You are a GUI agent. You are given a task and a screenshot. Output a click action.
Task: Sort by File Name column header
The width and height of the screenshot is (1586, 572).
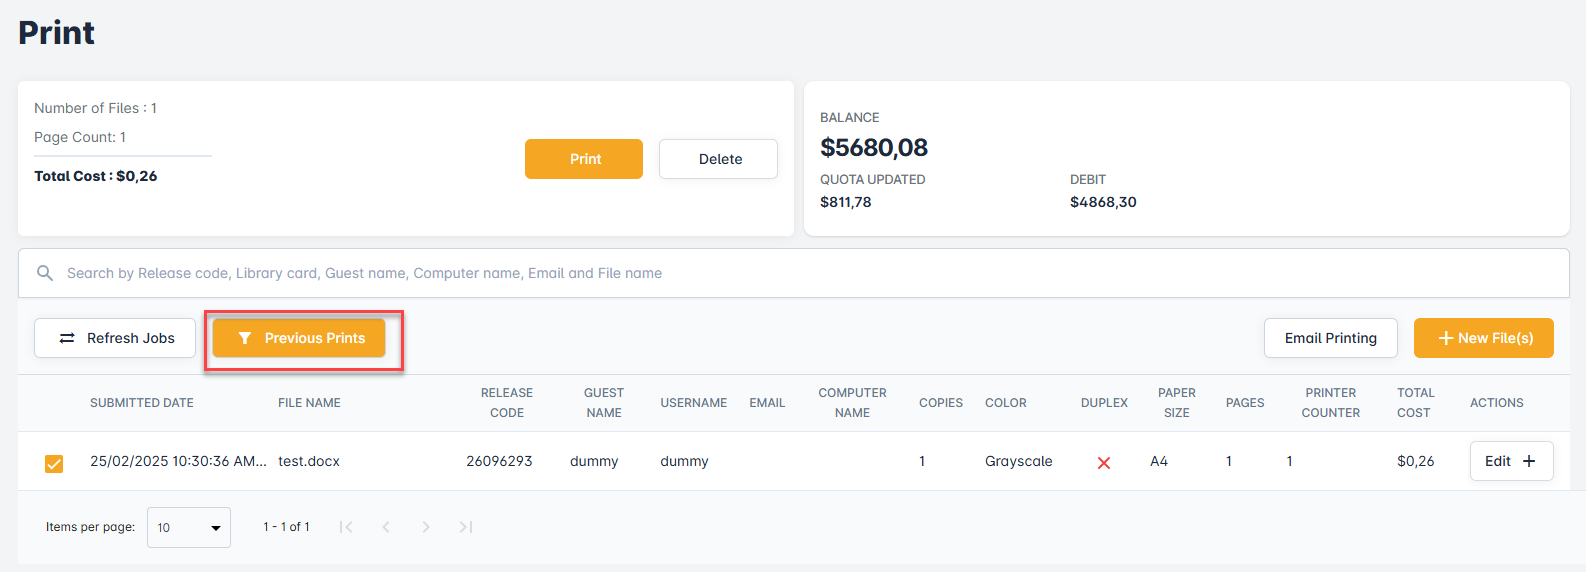[309, 403]
